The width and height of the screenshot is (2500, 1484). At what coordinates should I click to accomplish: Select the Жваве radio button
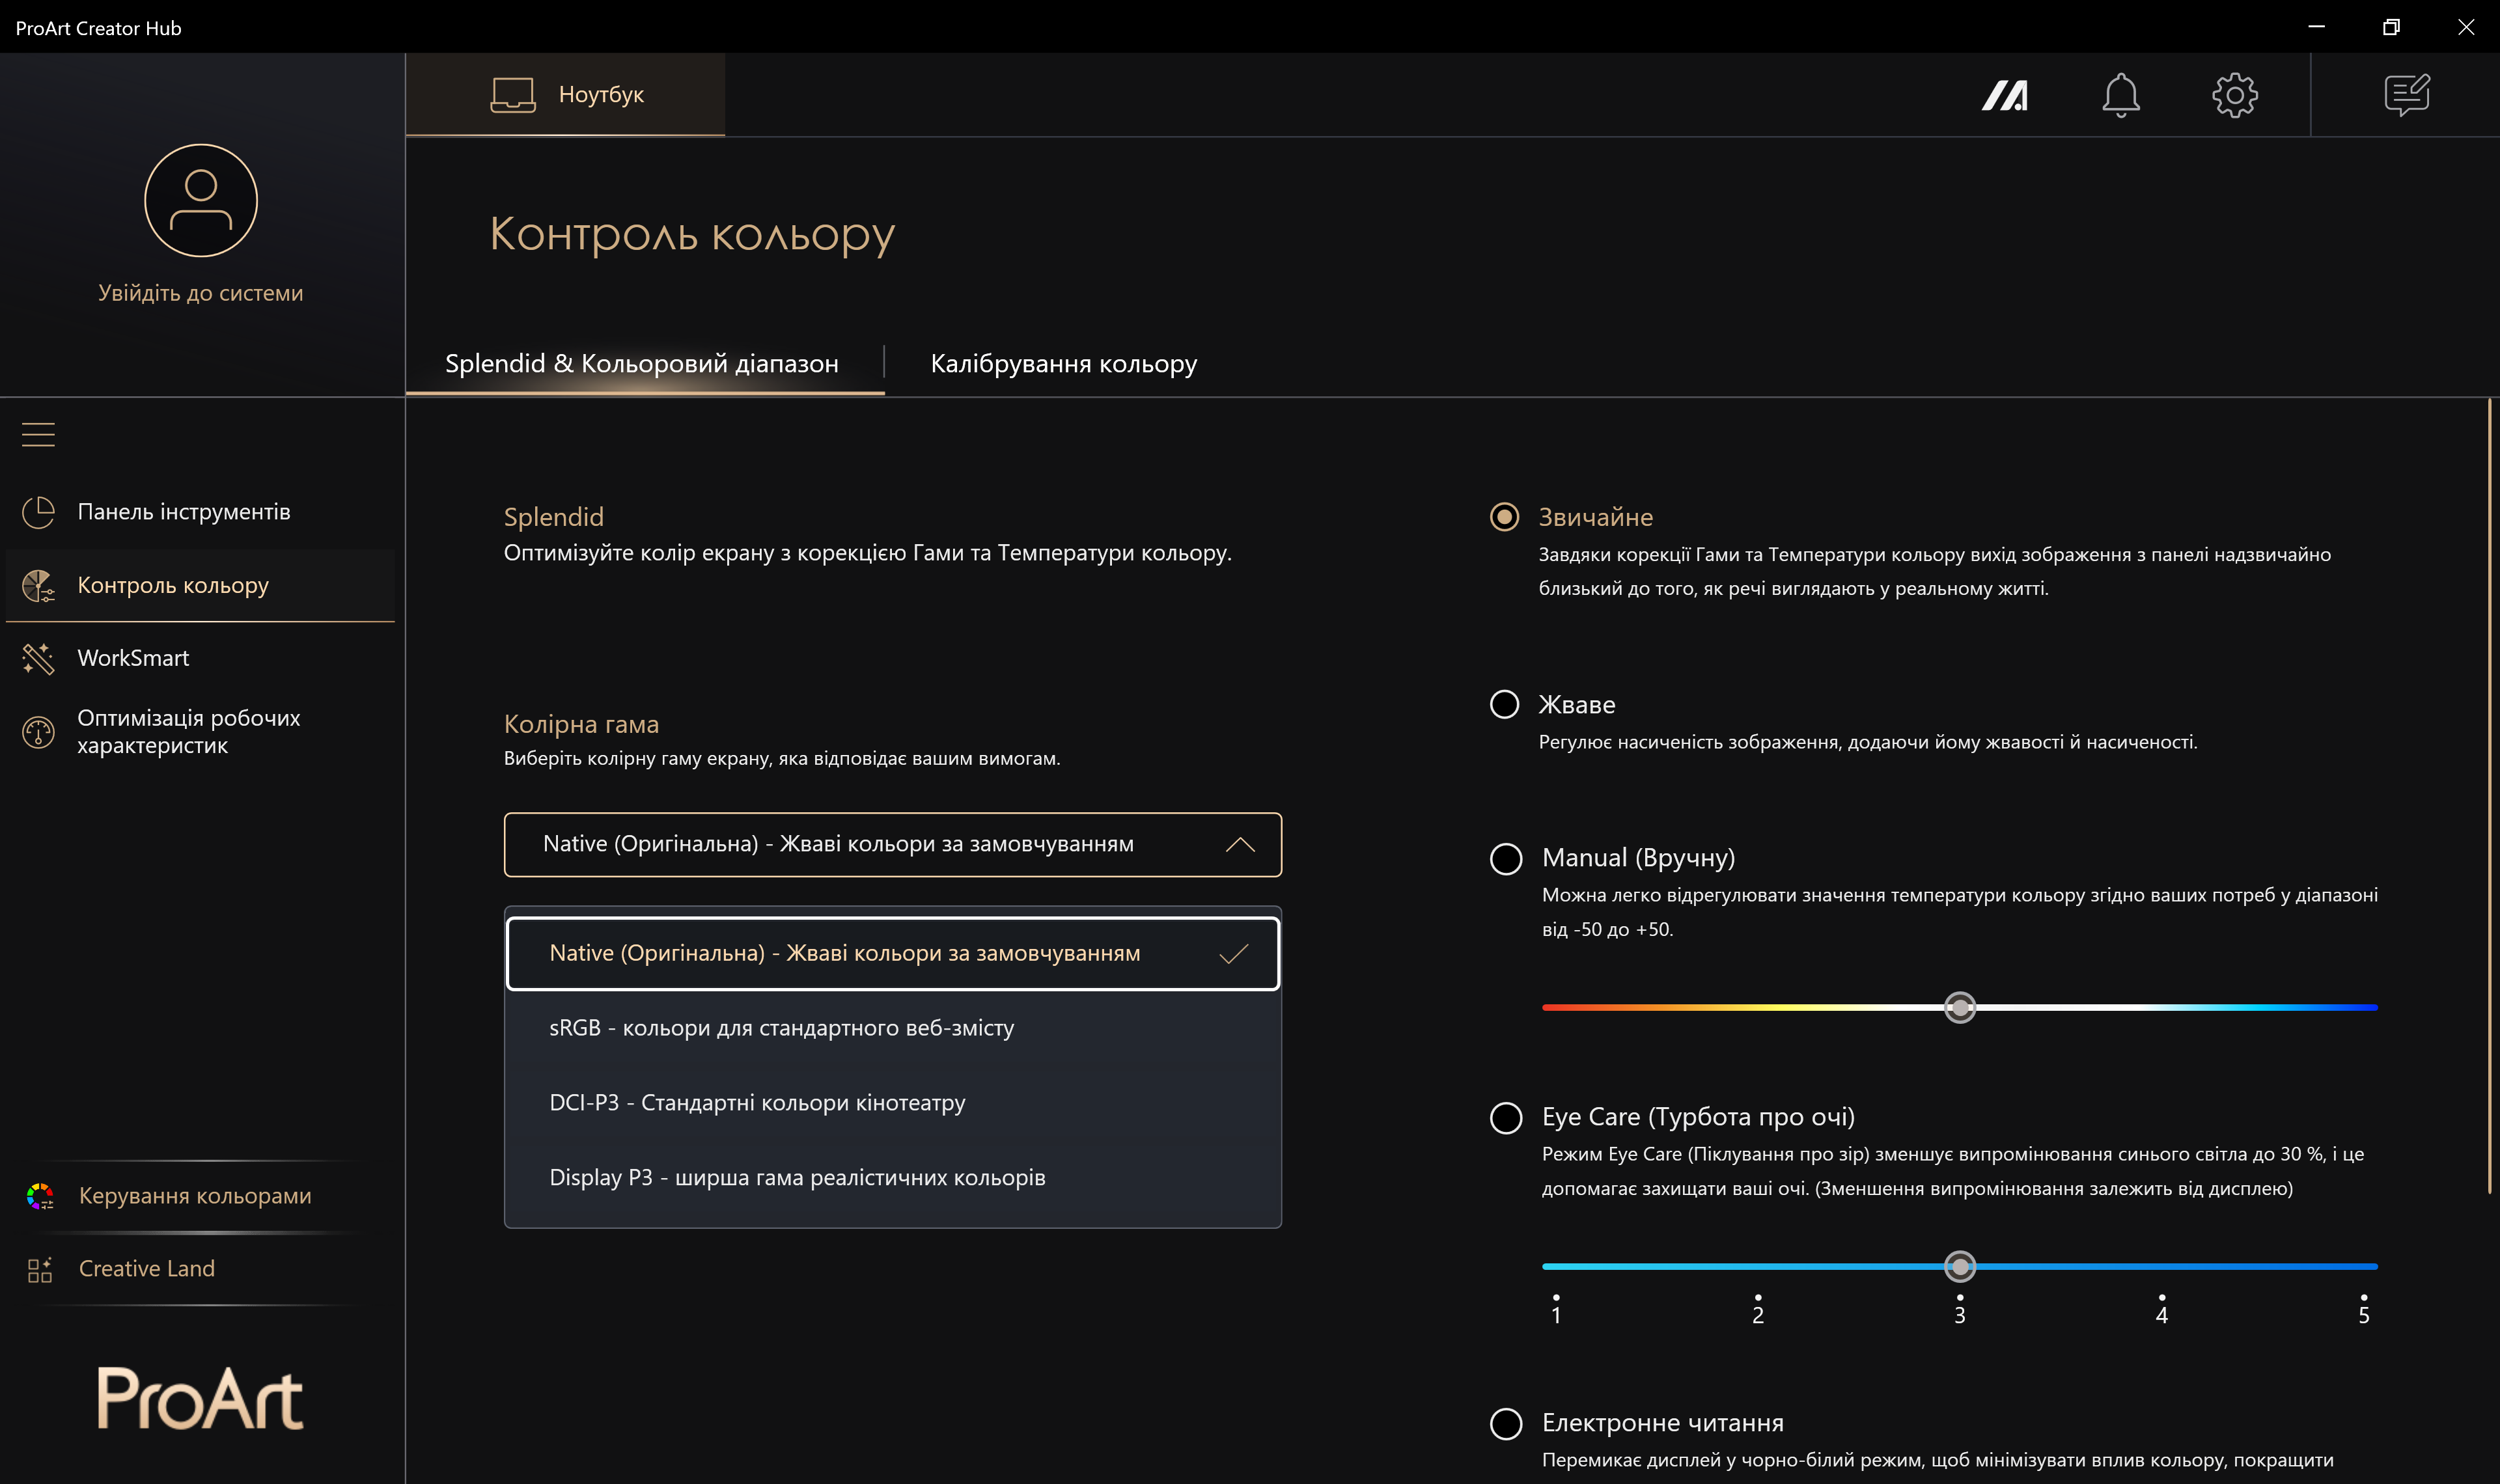click(1504, 704)
